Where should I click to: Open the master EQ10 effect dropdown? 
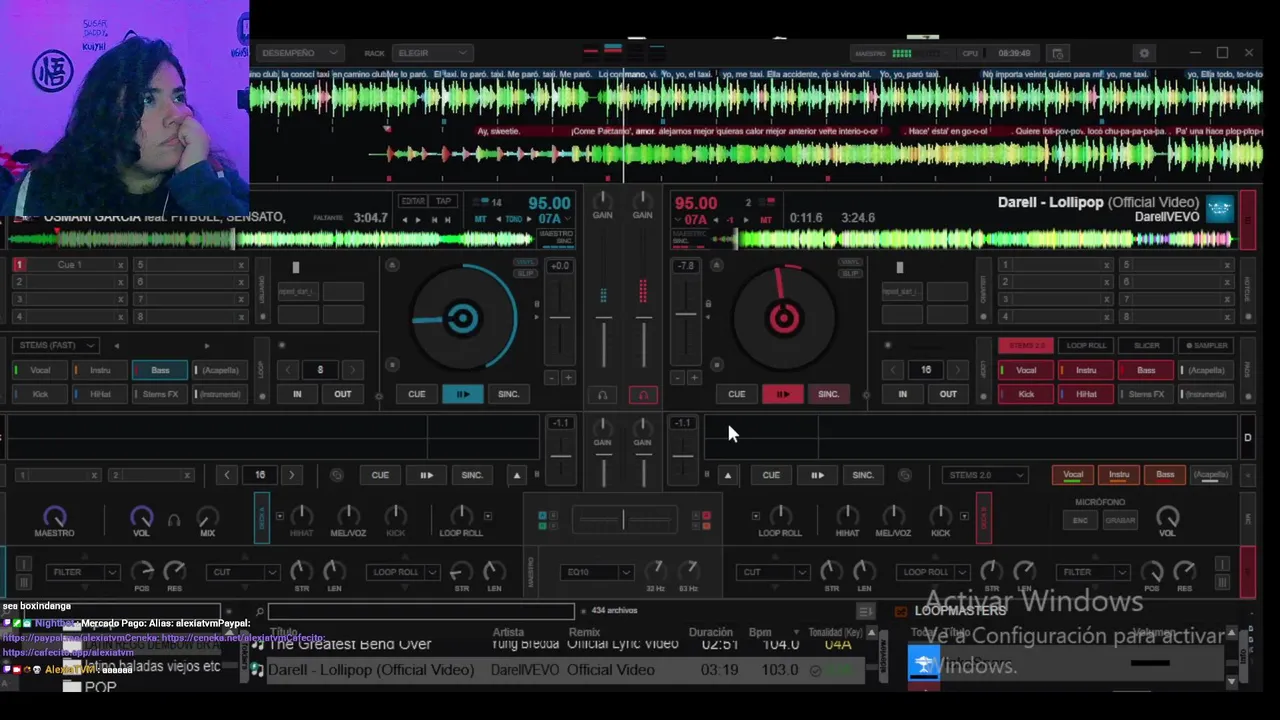click(x=597, y=572)
